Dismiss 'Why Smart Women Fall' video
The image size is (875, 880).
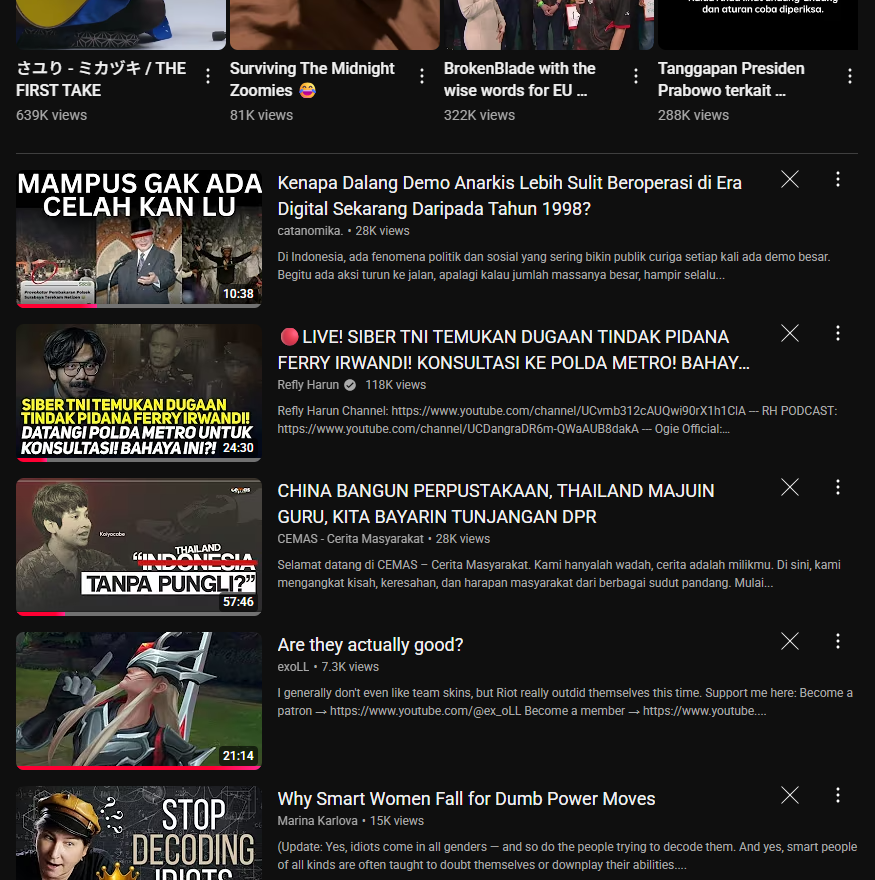click(x=790, y=796)
